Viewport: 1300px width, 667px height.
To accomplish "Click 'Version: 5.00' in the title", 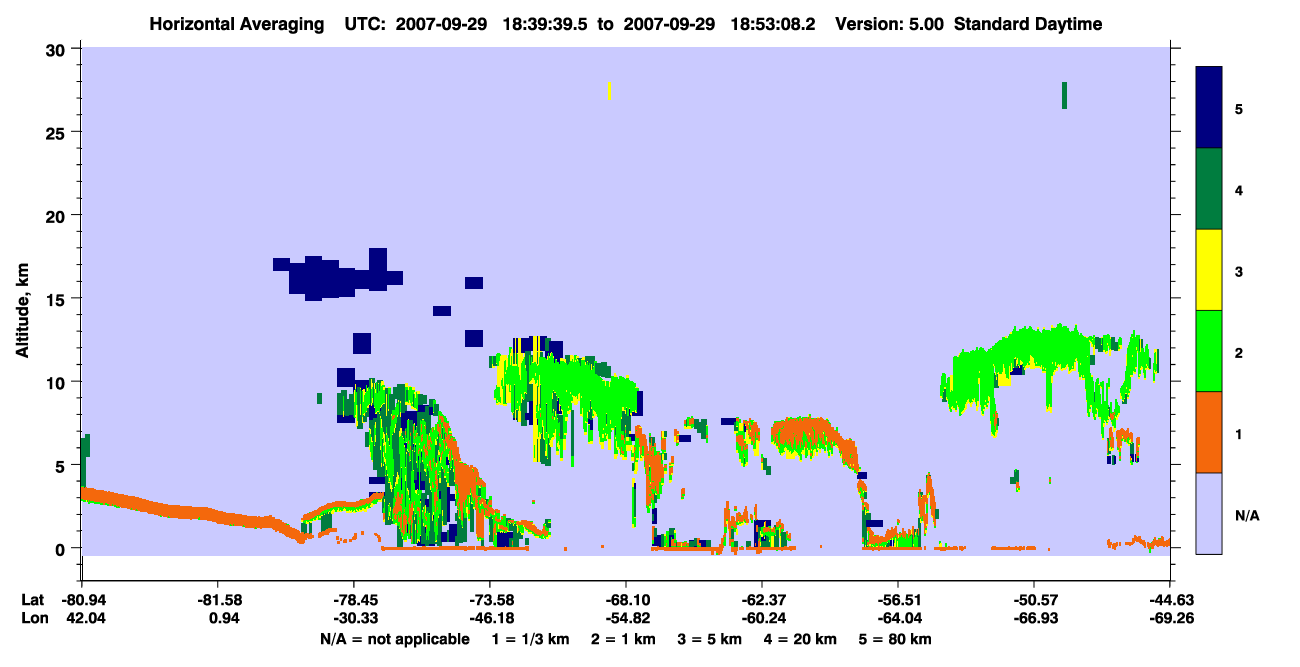I will coord(892,24).
